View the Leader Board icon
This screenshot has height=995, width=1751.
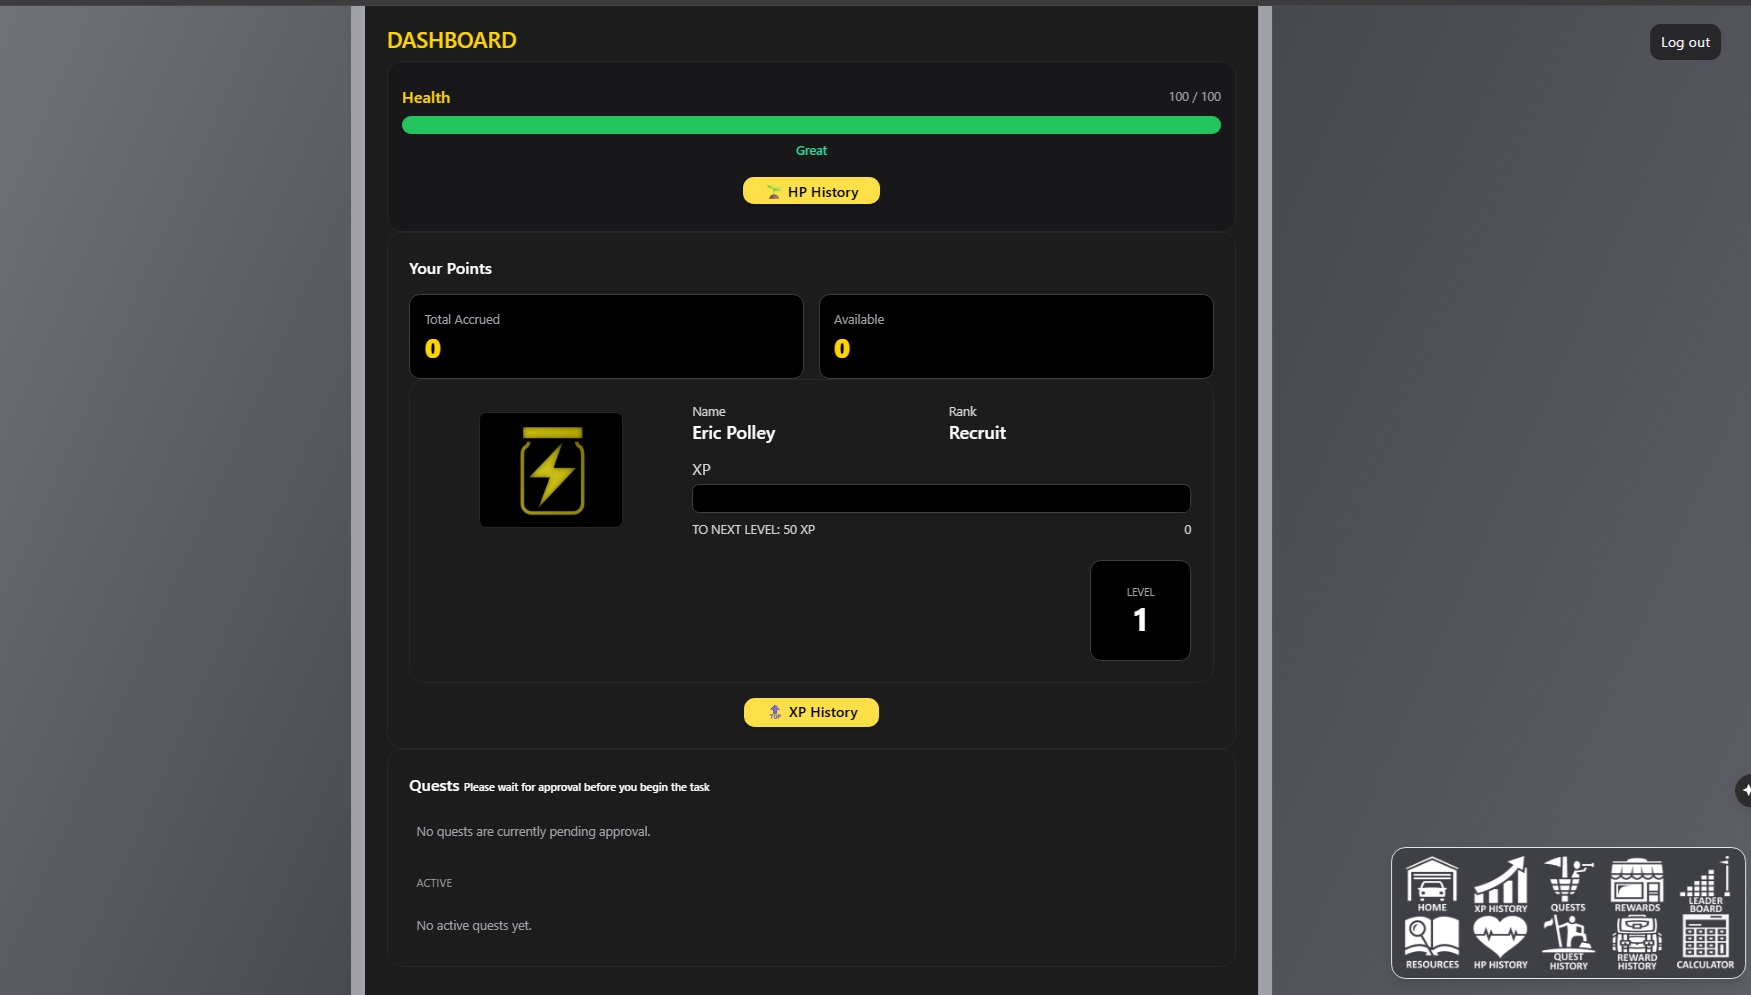(x=1705, y=884)
